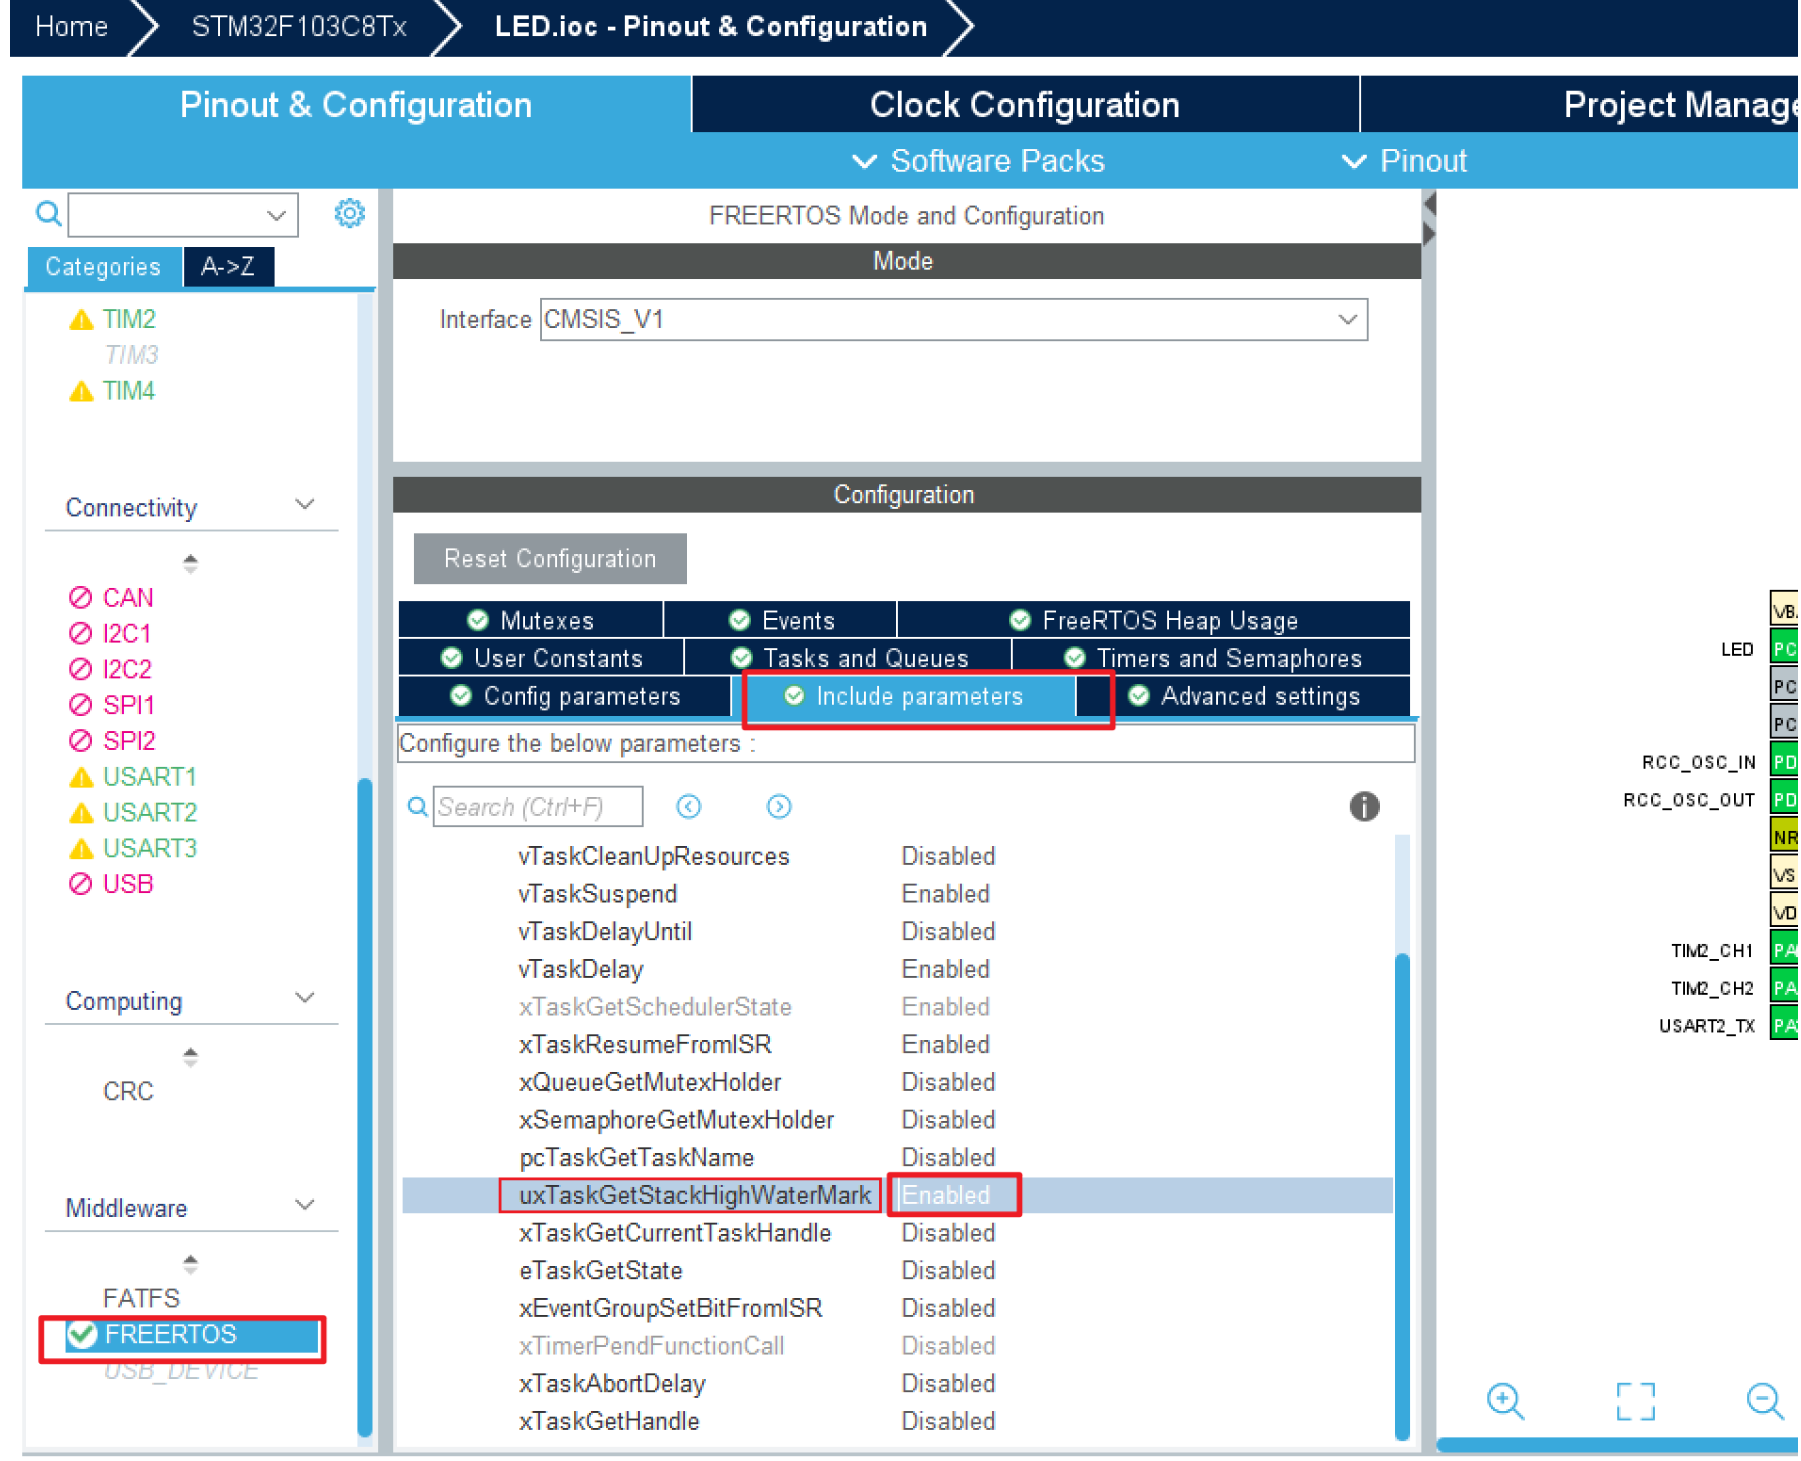Collapse the Connectivity category
1801x1461 pixels.
[x=305, y=505]
